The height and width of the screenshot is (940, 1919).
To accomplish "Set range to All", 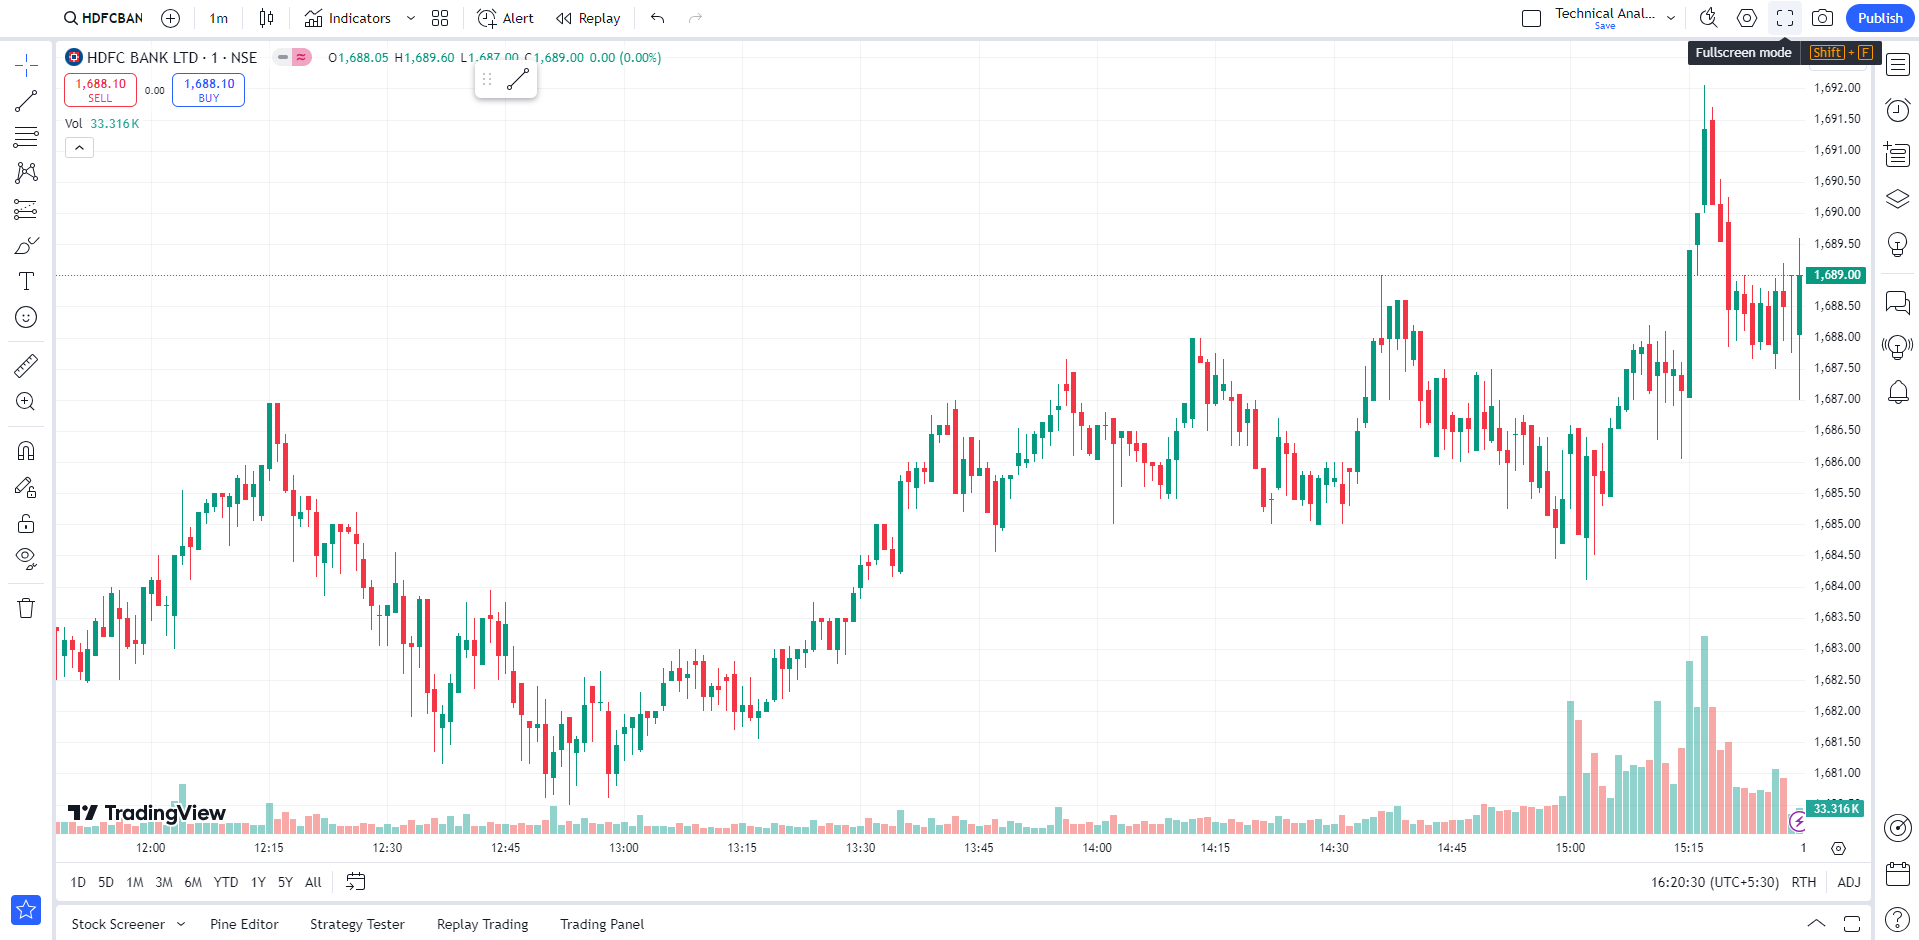I will click(x=313, y=882).
